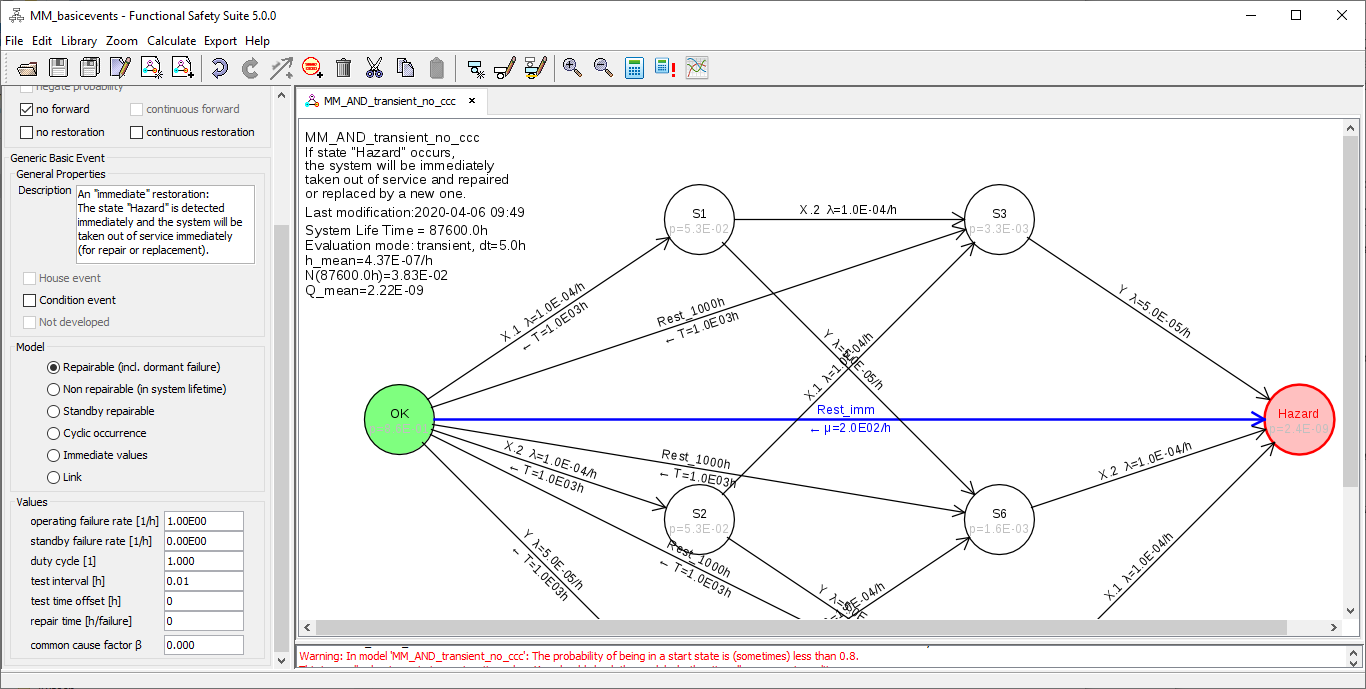Click the red Hazard state node

click(x=1298, y=420)
